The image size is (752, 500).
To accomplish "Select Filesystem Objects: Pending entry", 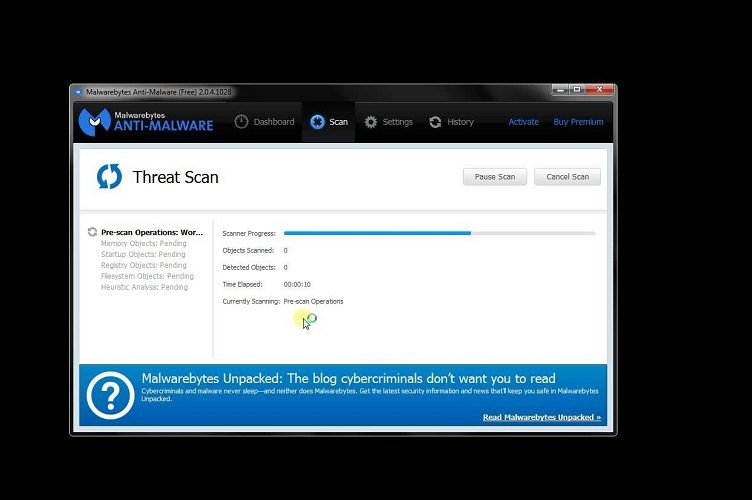I will click(x=147, y=276).
